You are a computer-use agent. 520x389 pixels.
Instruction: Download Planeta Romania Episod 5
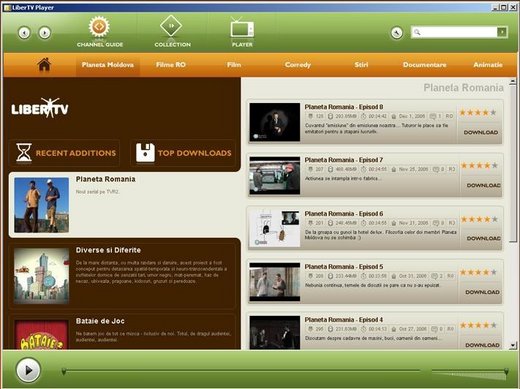[x=482, y=292]
